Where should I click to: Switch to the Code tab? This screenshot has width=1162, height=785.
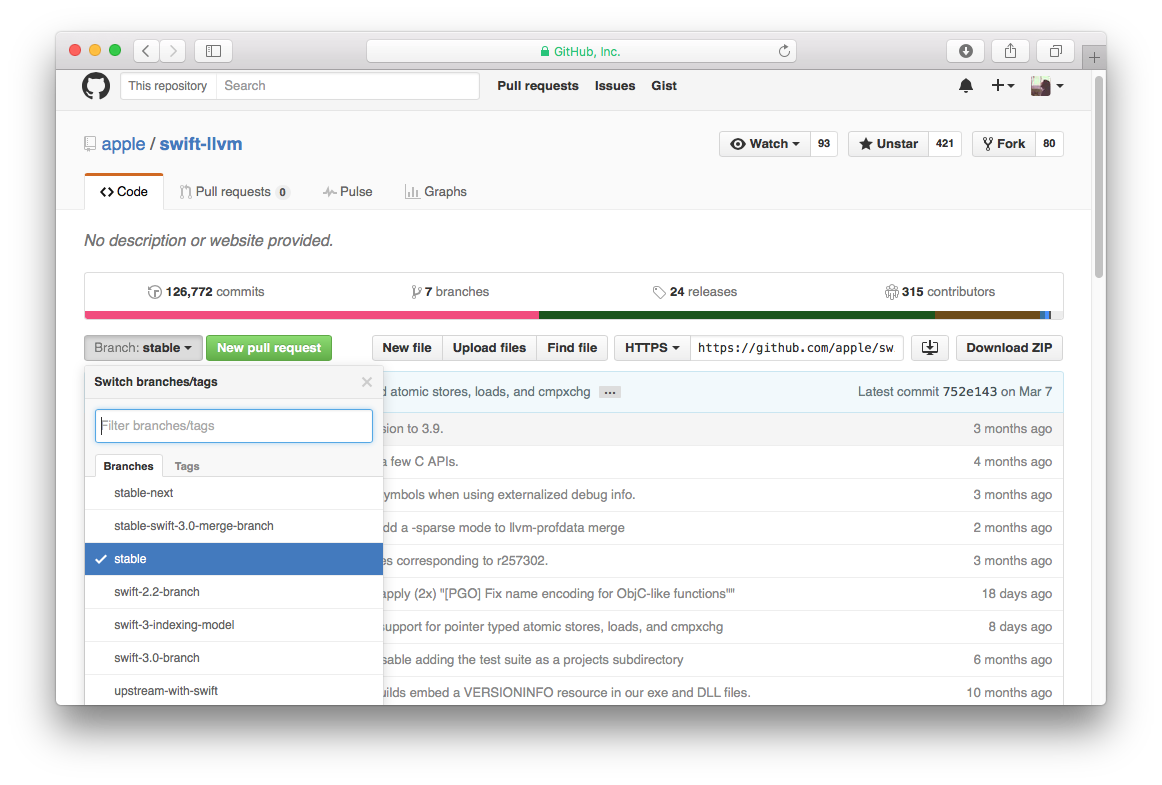124,191
